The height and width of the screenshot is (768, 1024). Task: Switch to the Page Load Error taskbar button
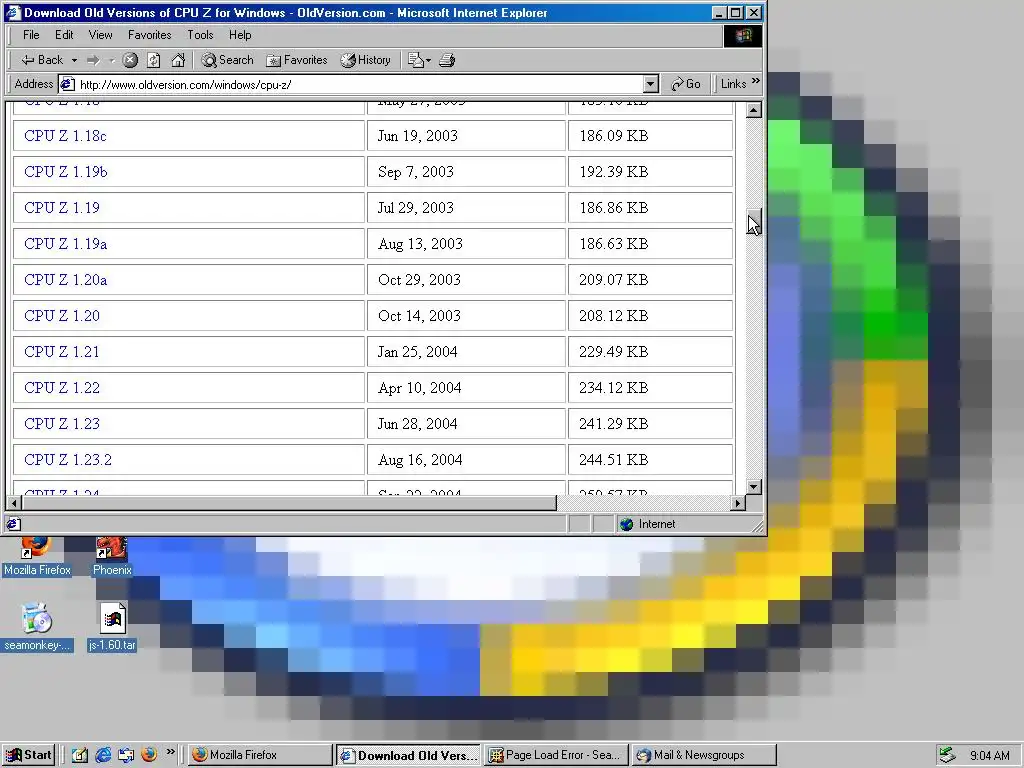pyautogui.click(x=556, y=755)
